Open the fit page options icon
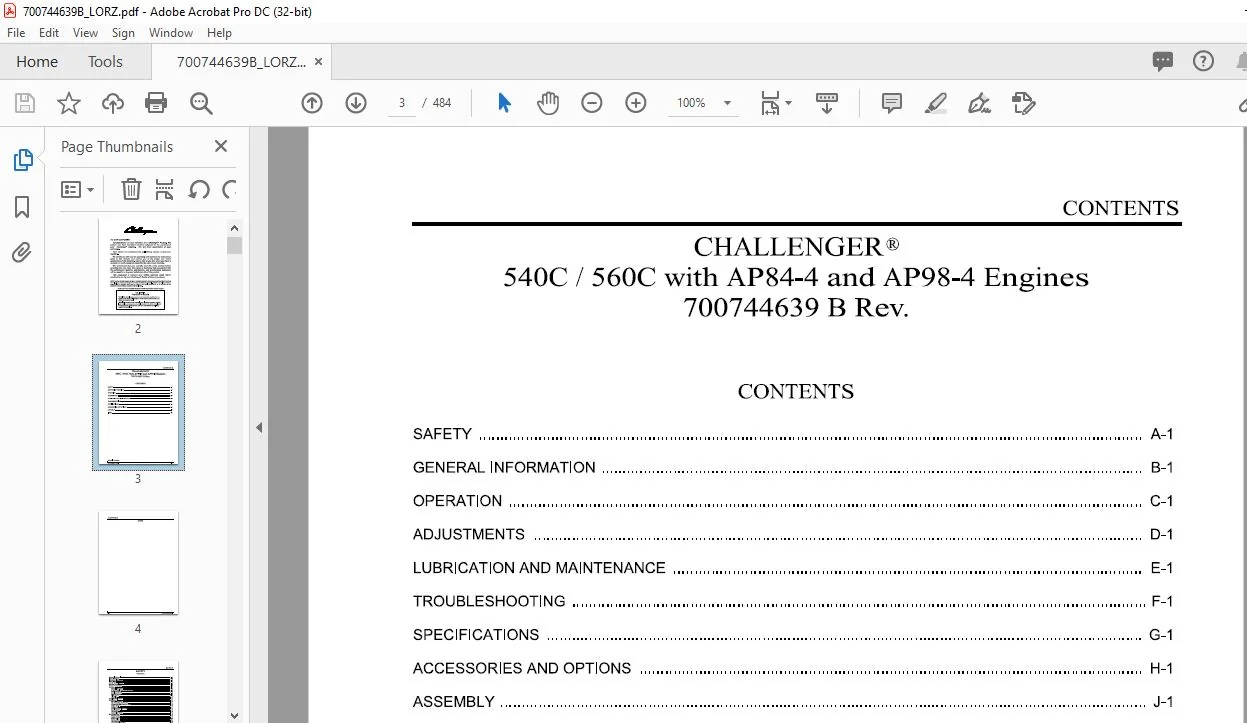 (775, 103)
